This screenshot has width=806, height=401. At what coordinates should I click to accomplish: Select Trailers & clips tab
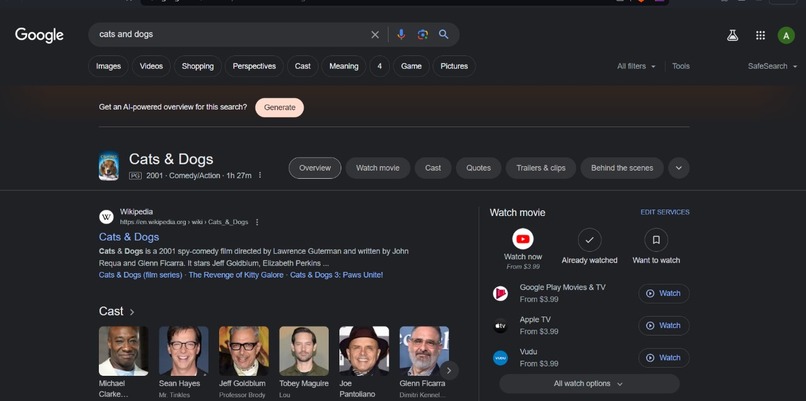541,168
